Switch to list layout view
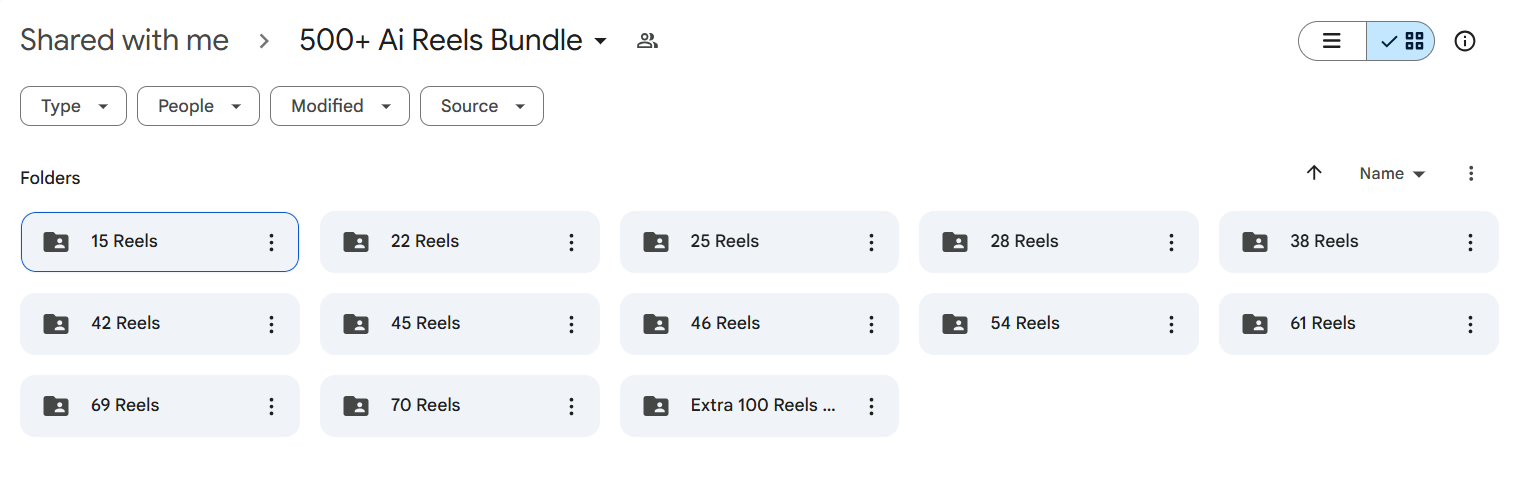 [1332, 41]
